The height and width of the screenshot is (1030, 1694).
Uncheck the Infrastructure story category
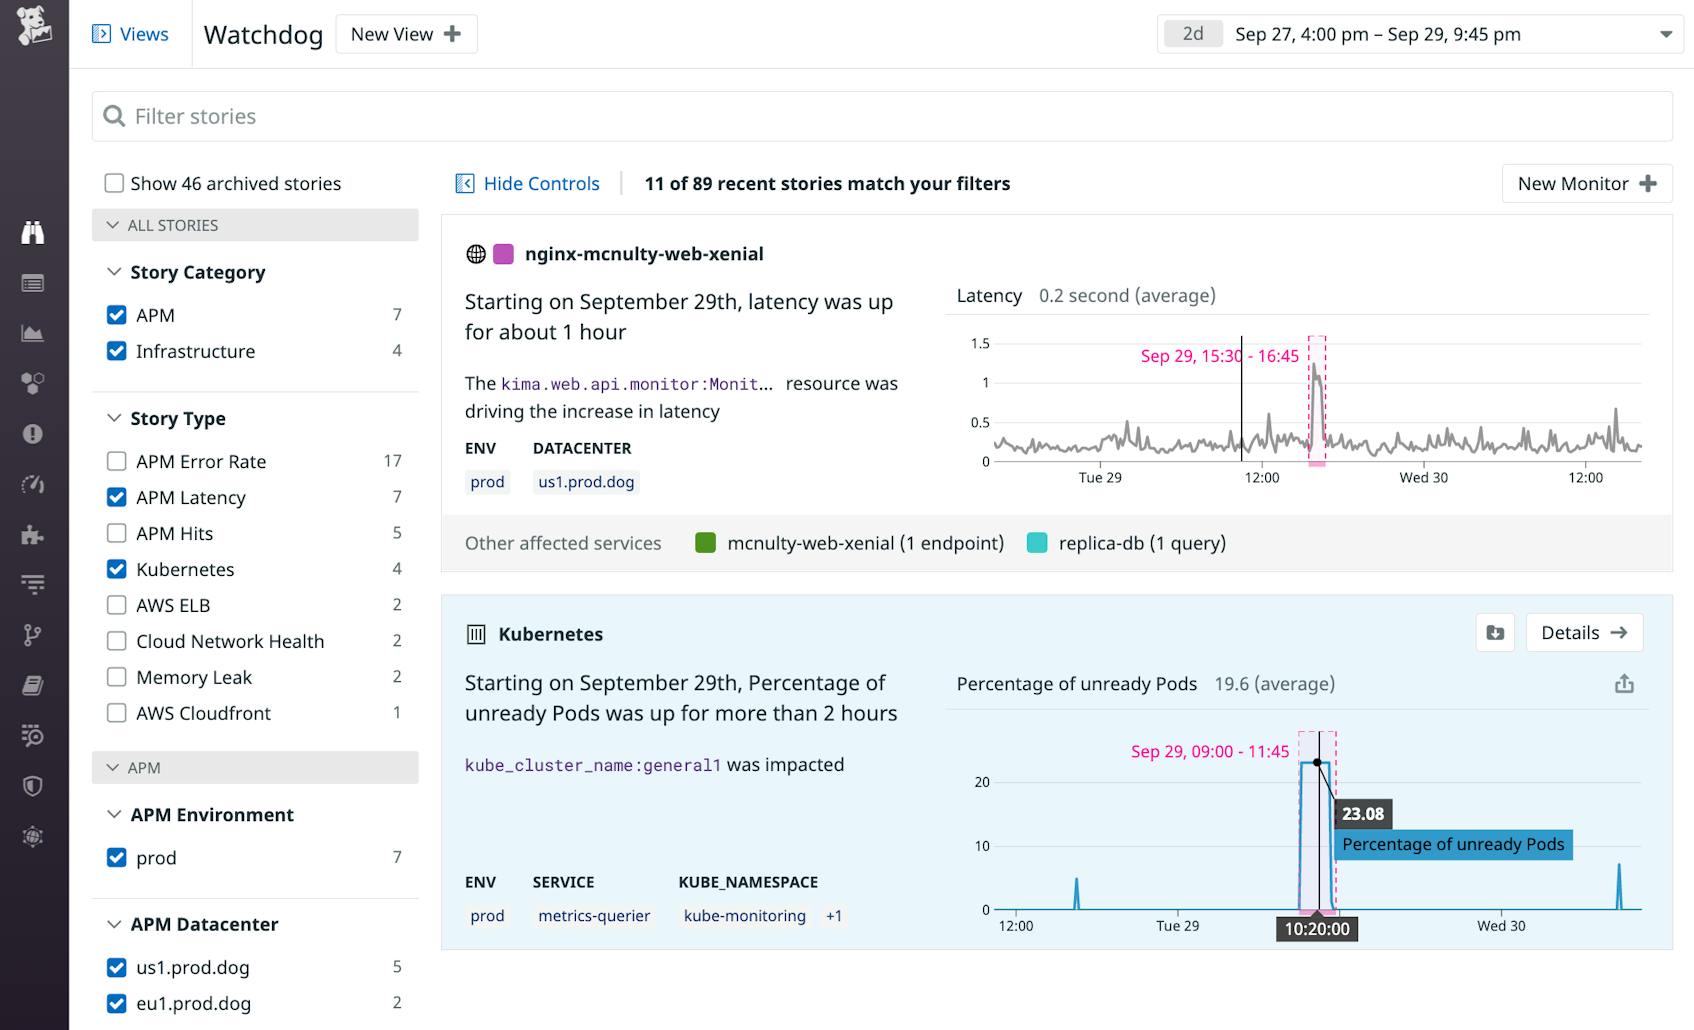coord(115,350)
